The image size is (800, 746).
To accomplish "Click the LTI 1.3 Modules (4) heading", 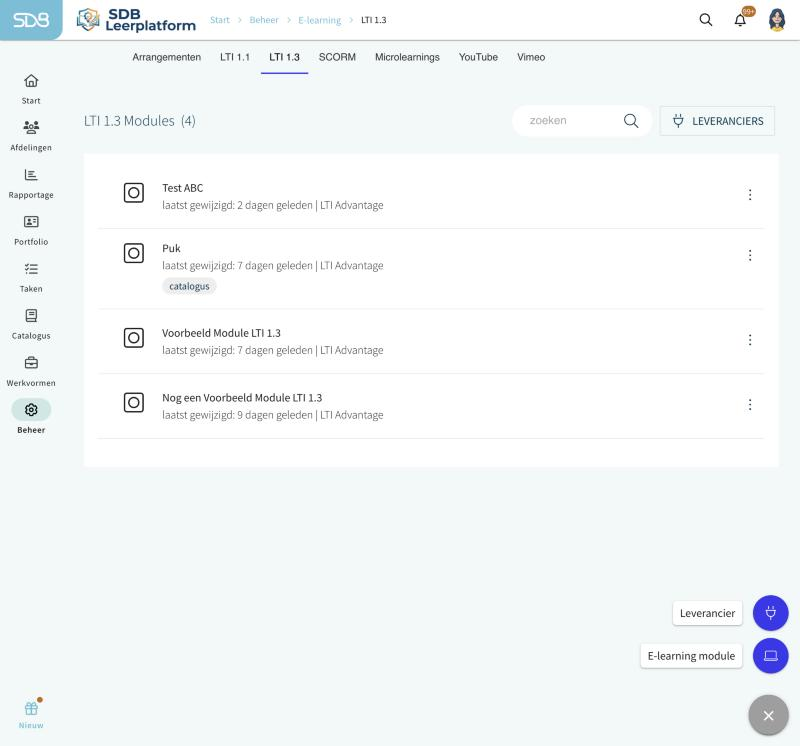I will 140,121.
